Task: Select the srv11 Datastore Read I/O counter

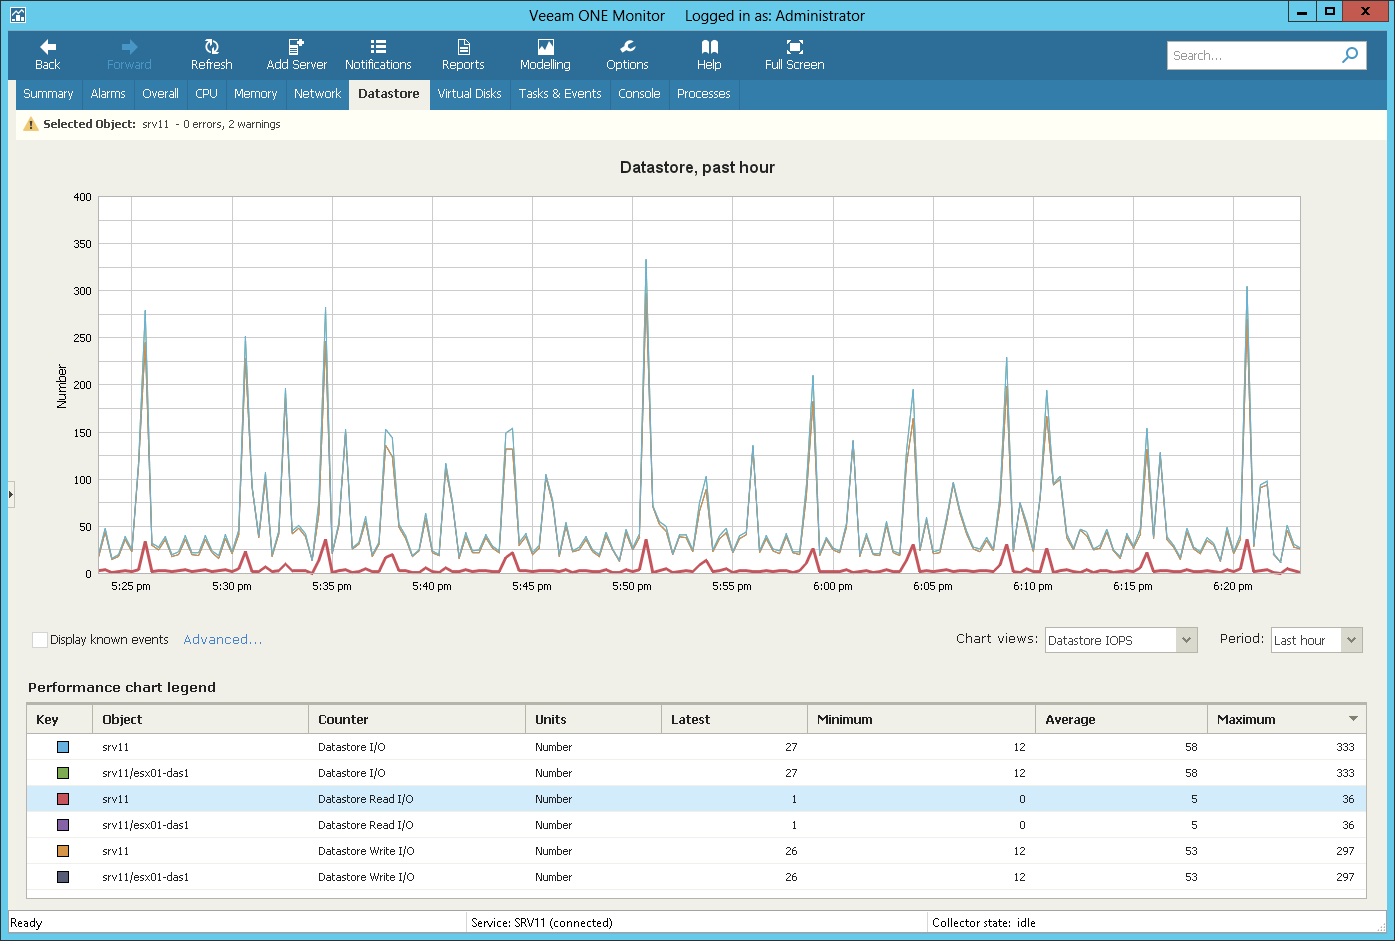Action: 365,799
